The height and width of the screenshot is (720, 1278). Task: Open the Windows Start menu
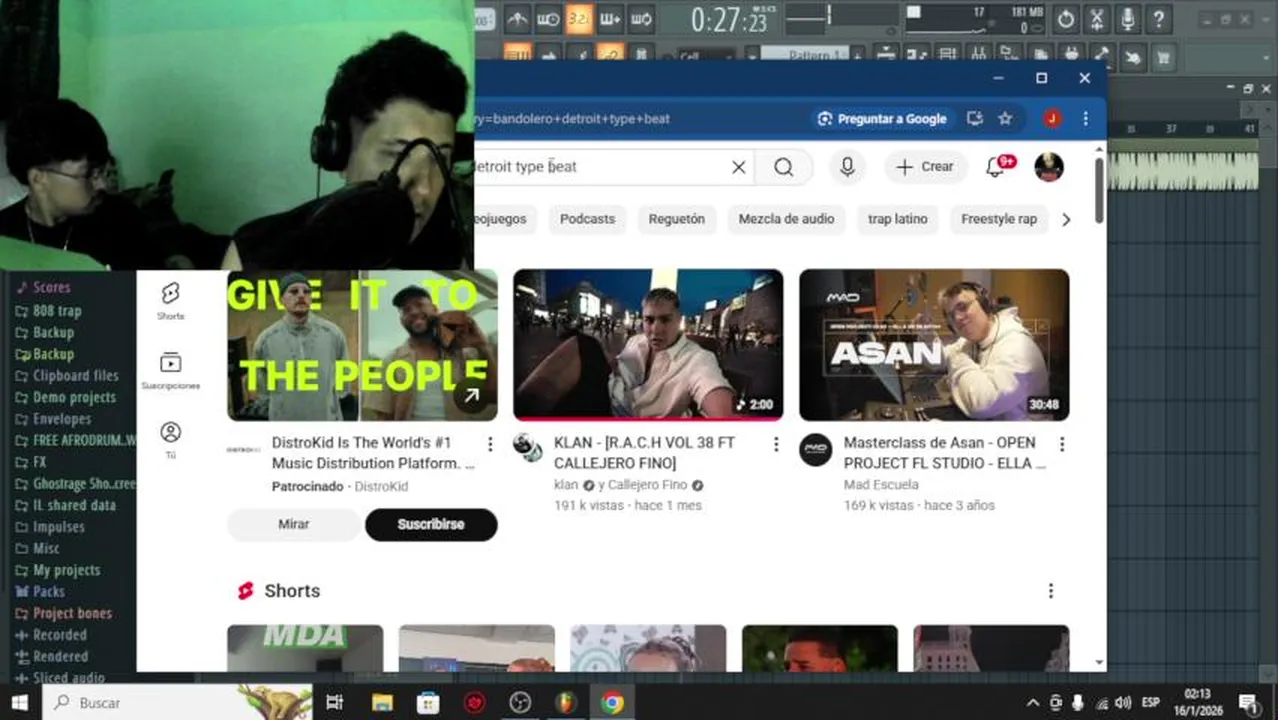[19, 702]
